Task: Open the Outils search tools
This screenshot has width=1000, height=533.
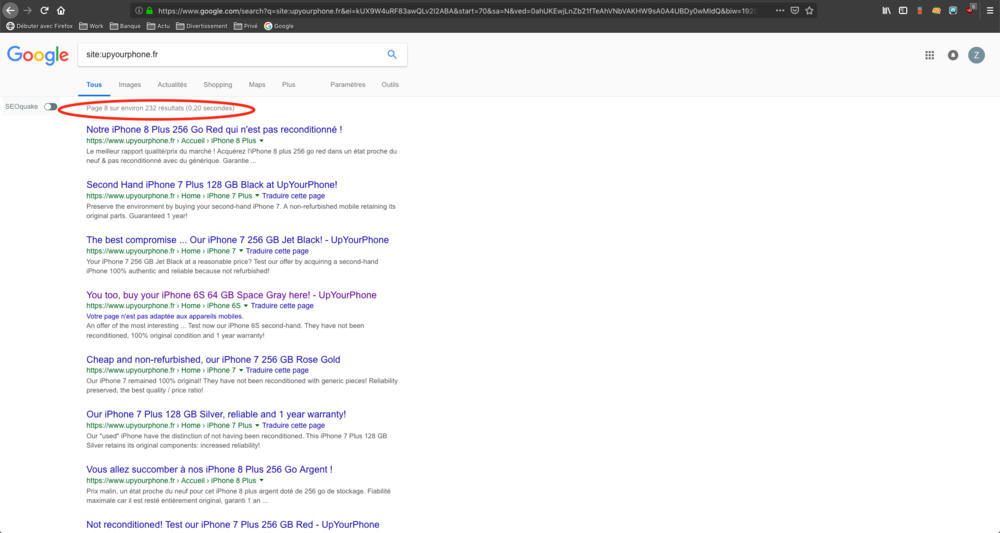Action: coord(390,85)
